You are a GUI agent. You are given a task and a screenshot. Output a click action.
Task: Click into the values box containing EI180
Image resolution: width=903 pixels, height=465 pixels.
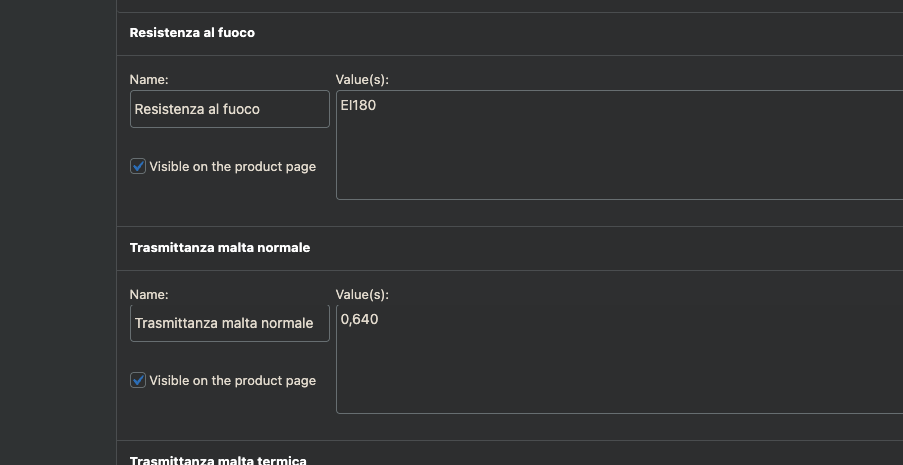coord(620,145)
